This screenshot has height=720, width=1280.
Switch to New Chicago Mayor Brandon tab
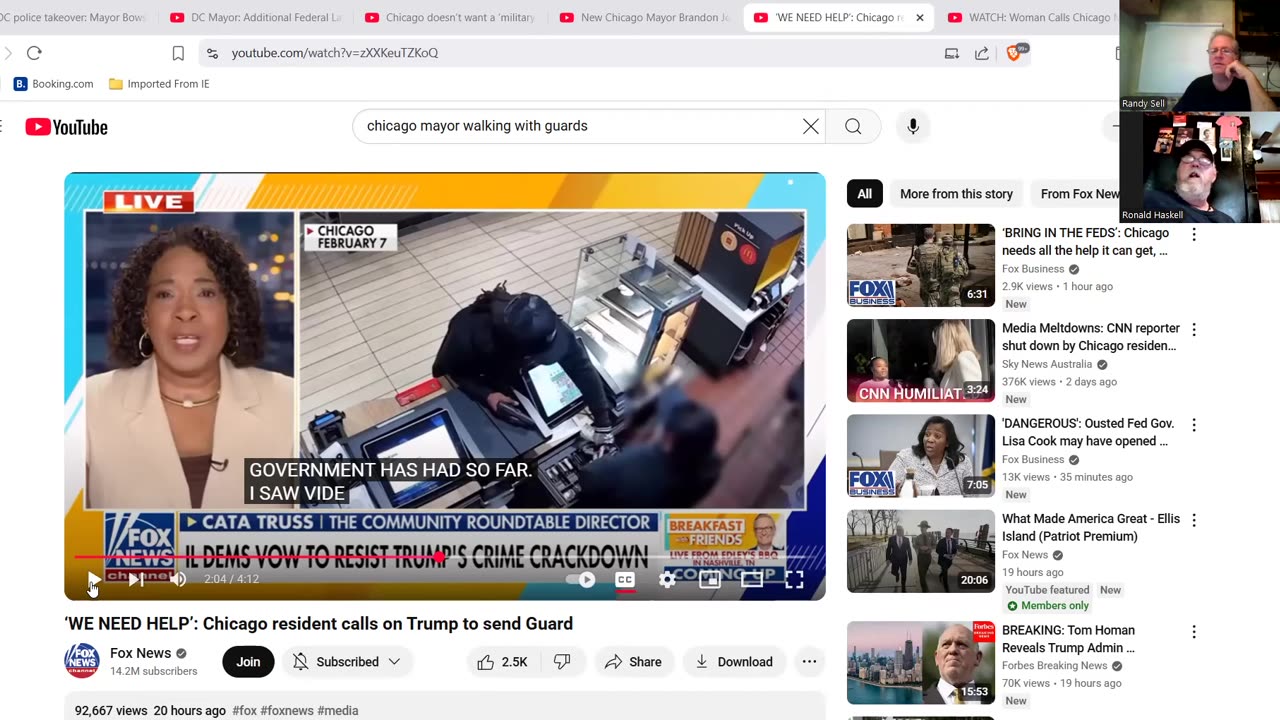click(646, 18)
